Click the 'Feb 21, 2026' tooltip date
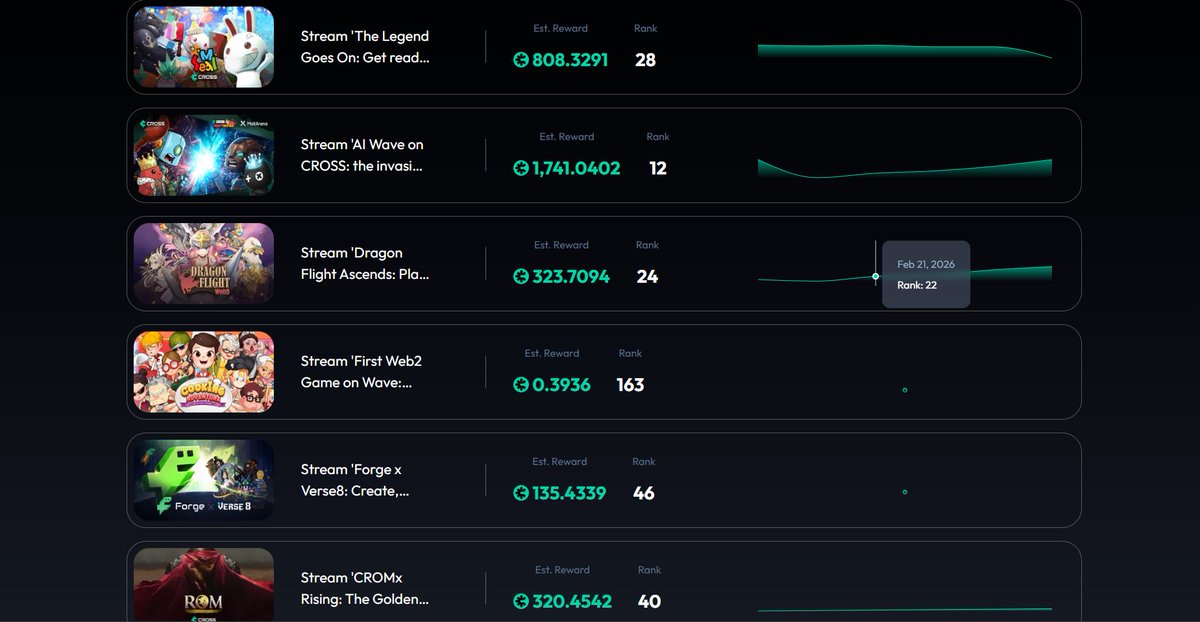The image size is (1200, 622). click(x=926, y=265)
